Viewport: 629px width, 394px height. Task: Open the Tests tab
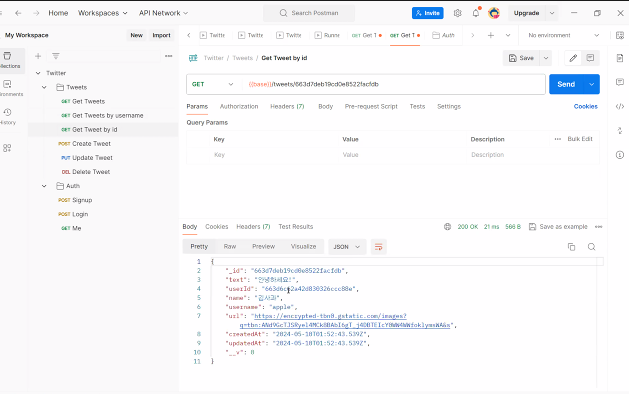[417, 106]
